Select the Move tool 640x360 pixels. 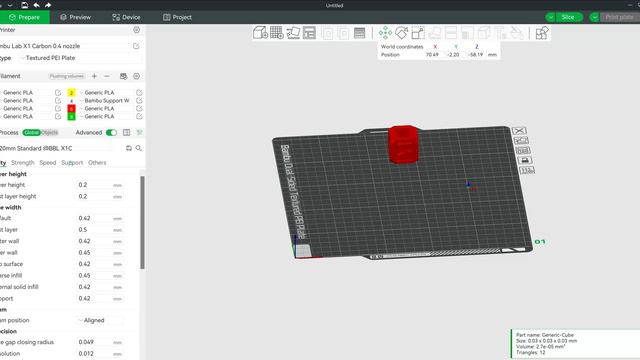[x=385, y=33]
